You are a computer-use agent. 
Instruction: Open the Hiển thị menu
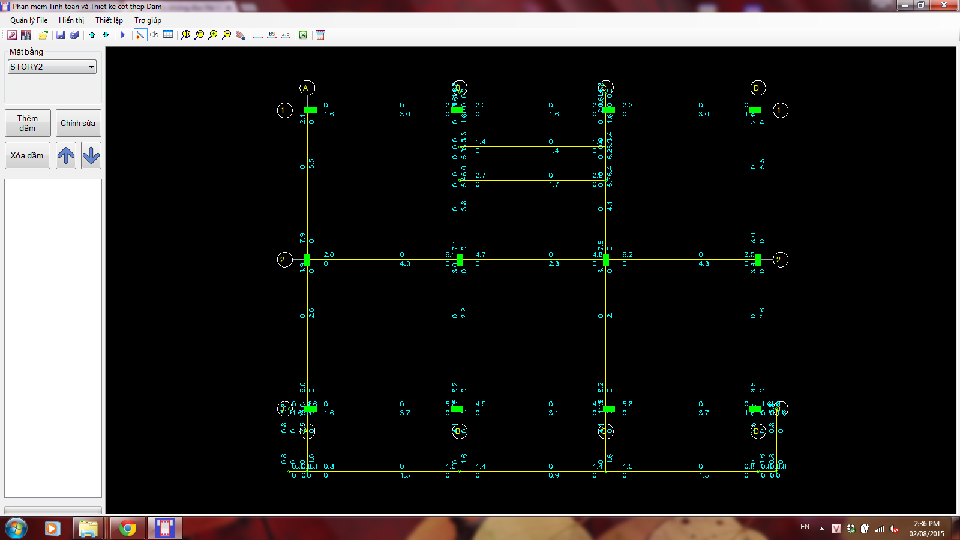pyautogui.click(x=71, y=20)
